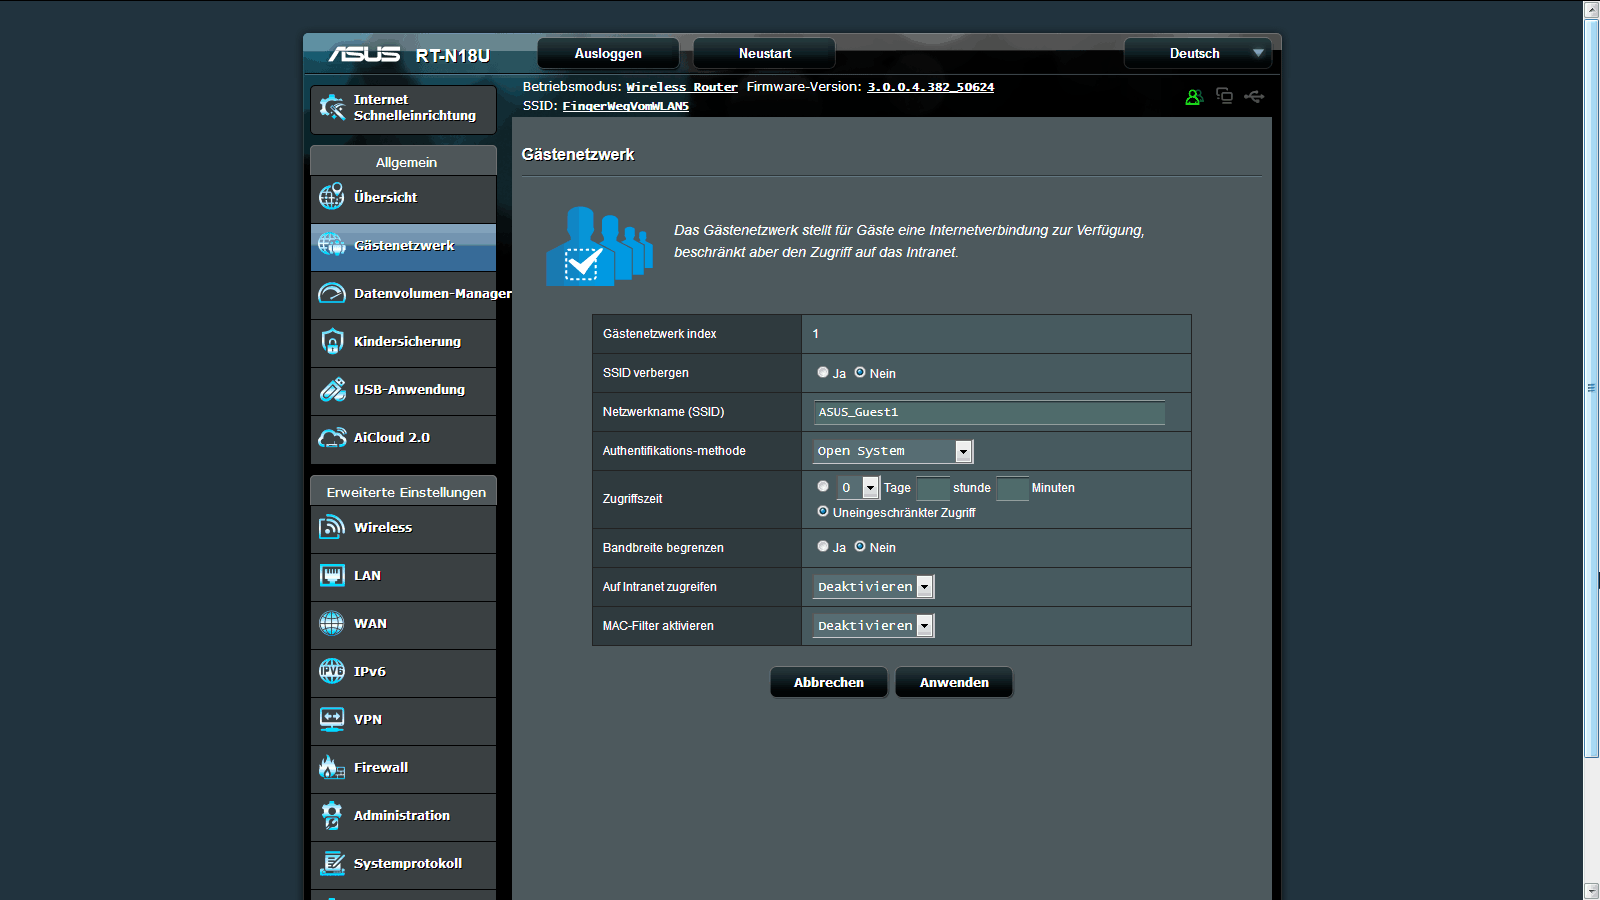Open the MAC-Filter aktivieren dropdown
The image size is (1600, 900).
pos(874,626)
